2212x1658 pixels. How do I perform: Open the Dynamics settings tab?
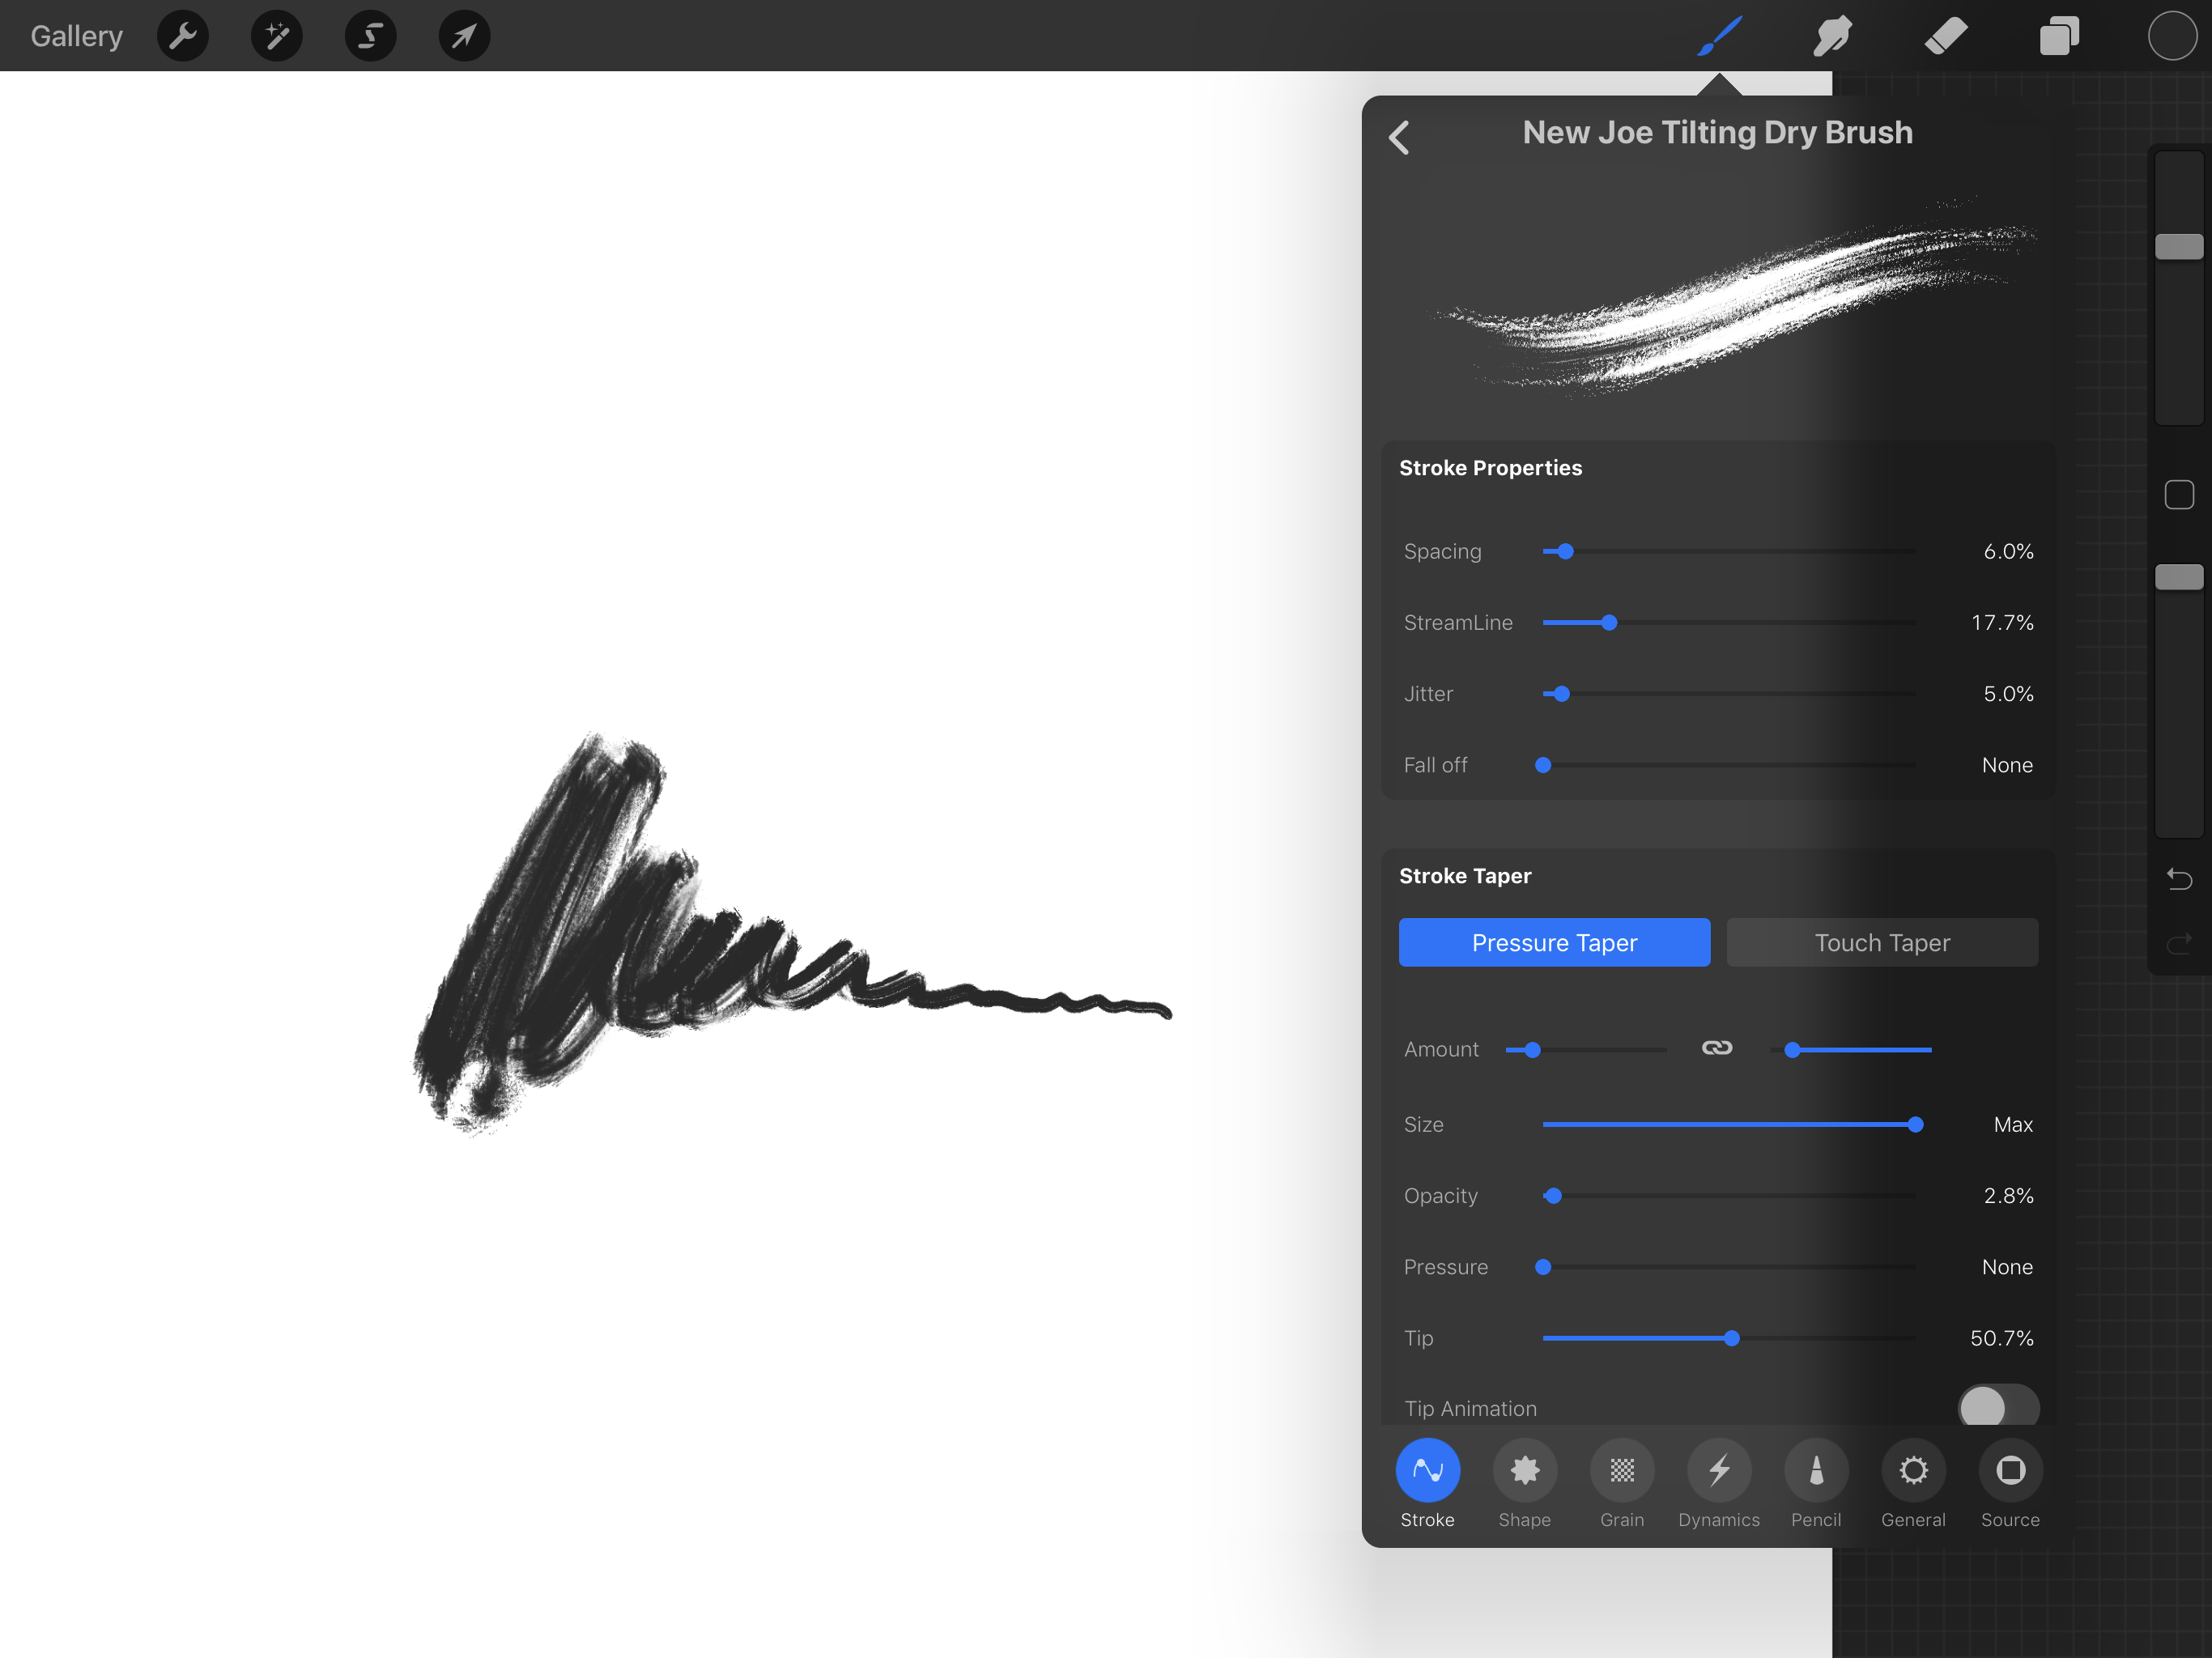[1719, 1484]
